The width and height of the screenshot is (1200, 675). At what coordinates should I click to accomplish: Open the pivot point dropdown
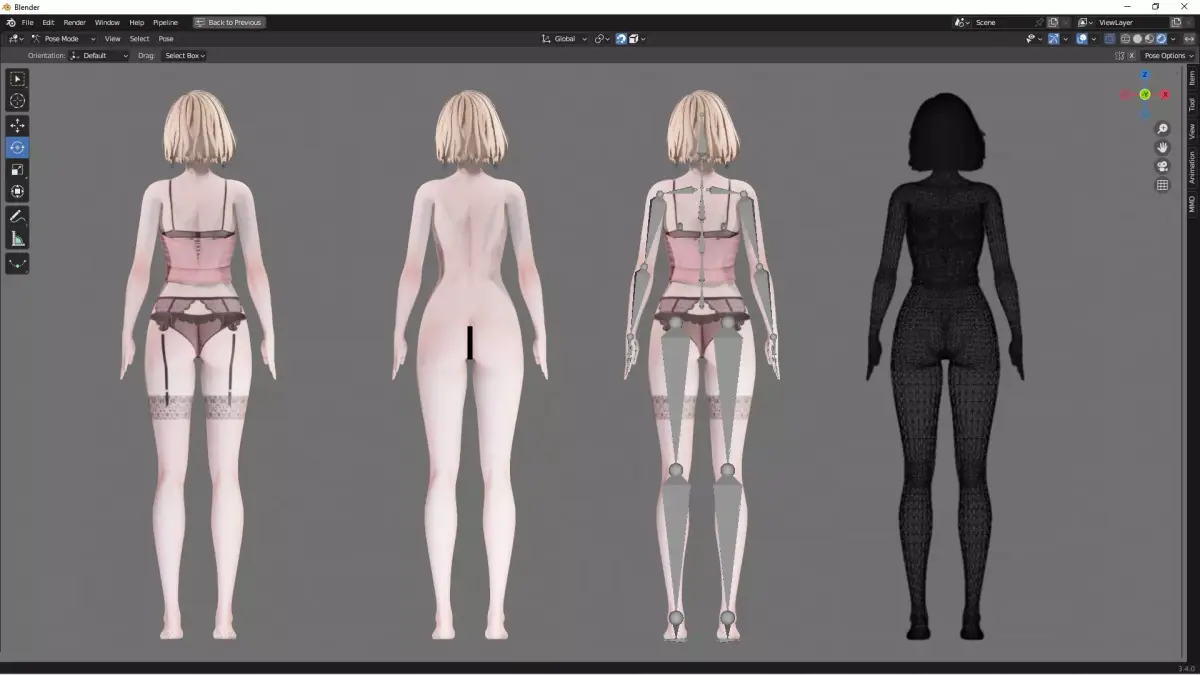601,39
